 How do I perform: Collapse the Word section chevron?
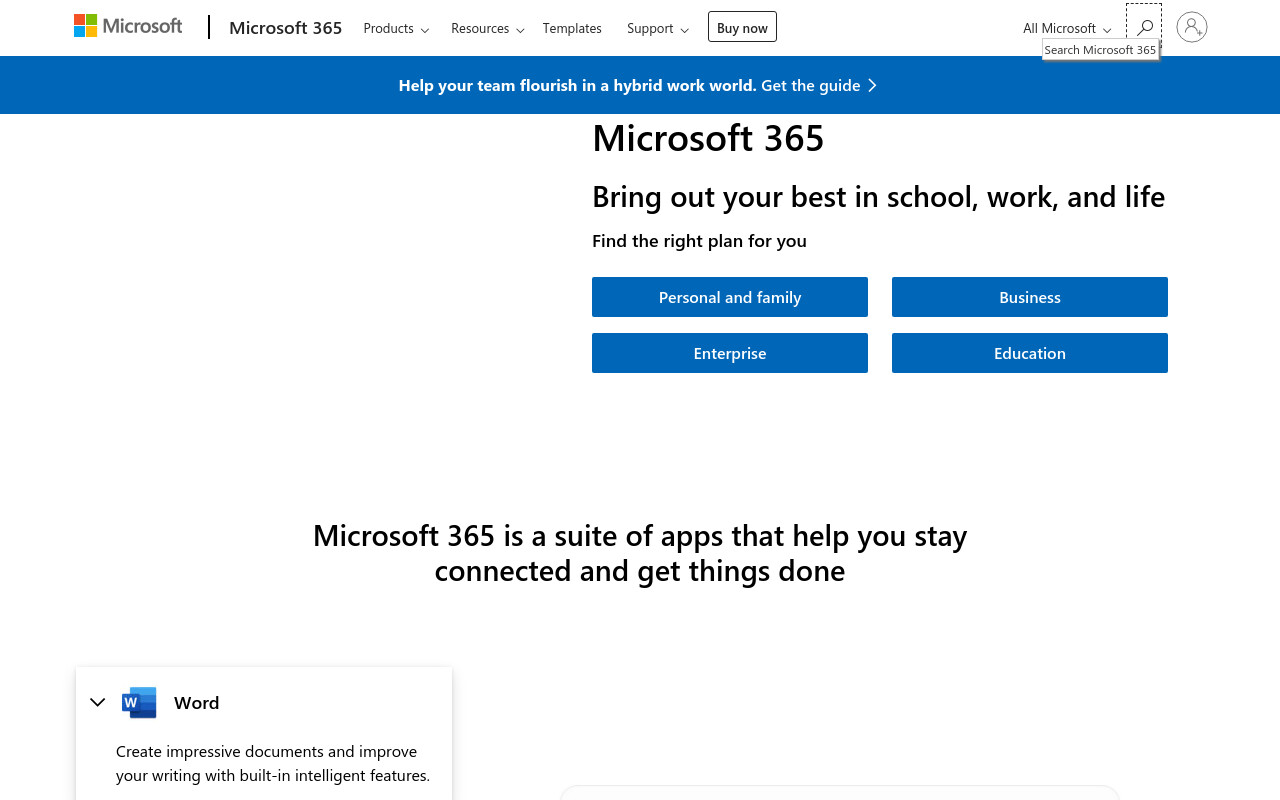click(98, 702)
